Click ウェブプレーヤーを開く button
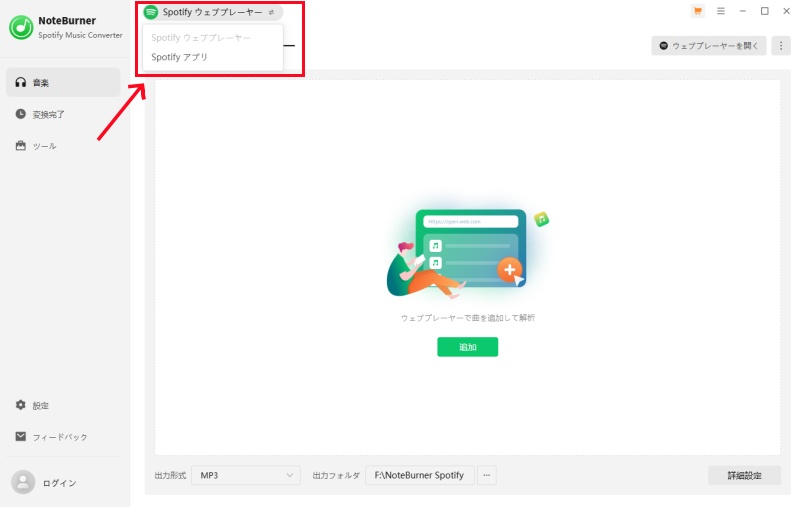 (x=709, y=46)
